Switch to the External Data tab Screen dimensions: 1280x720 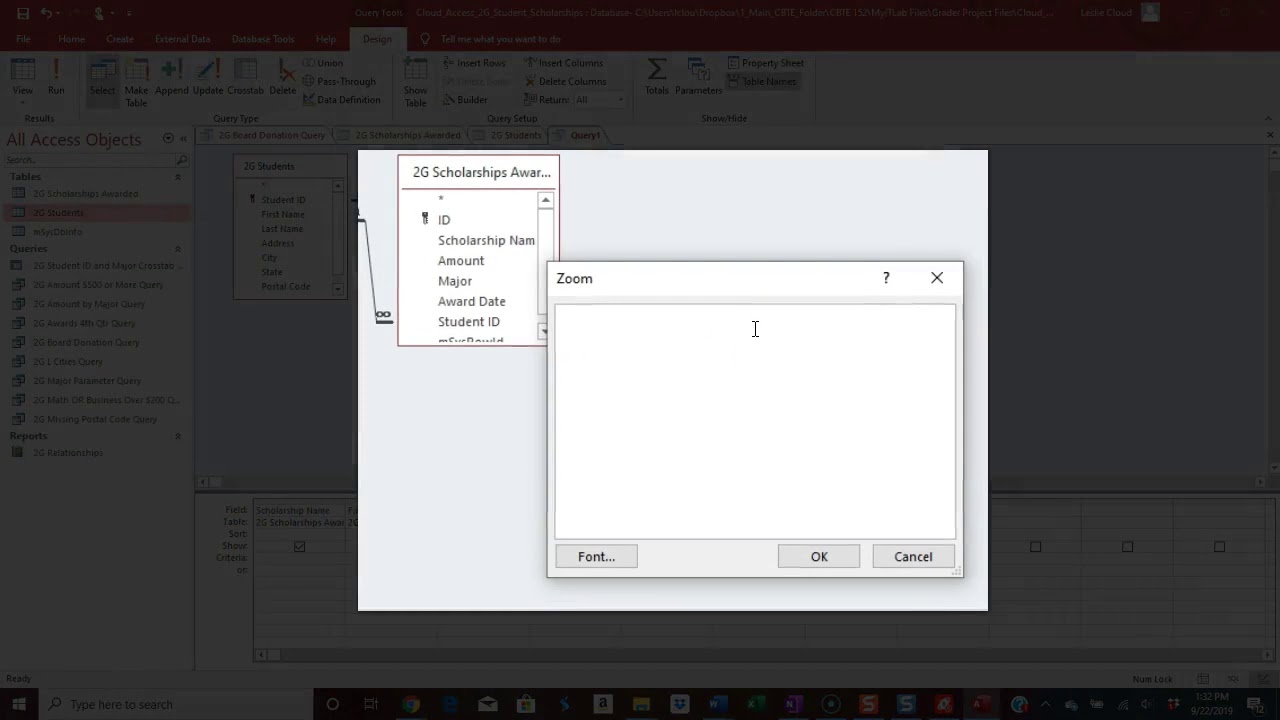tap(182, 39)
